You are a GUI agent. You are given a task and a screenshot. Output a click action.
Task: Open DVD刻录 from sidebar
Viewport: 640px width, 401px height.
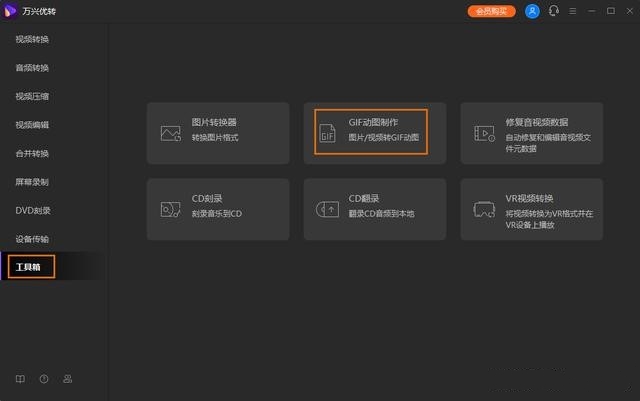(x=33, y=211)
